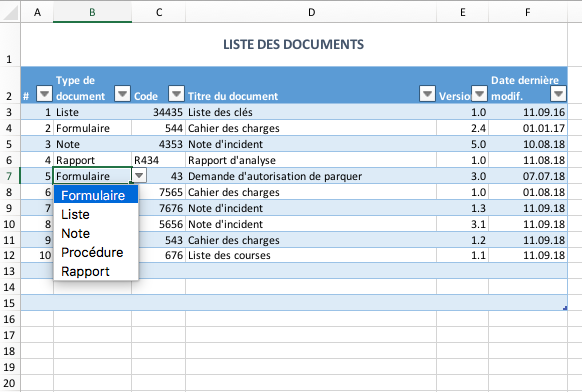Screen dimensions: 582x392
Task: Select the version cell 1.3
Action: (462, 208)
